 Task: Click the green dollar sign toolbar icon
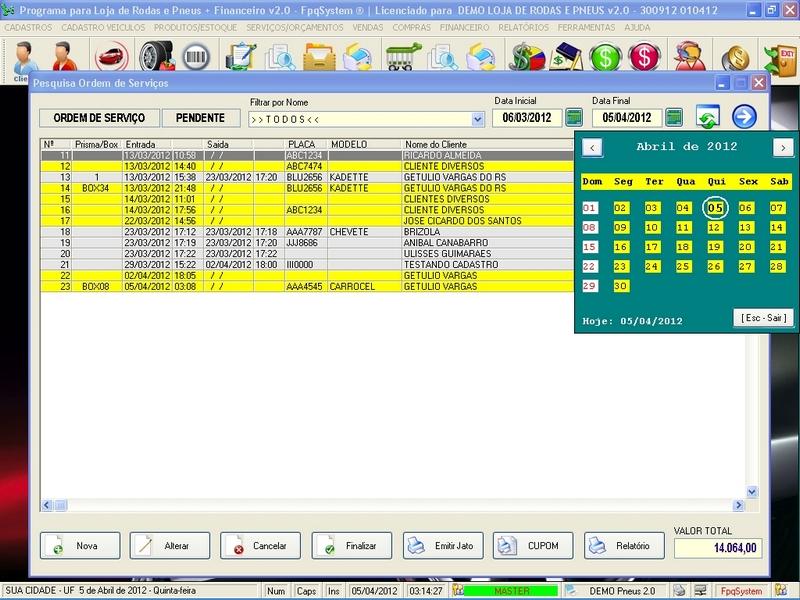pos(604,56)
